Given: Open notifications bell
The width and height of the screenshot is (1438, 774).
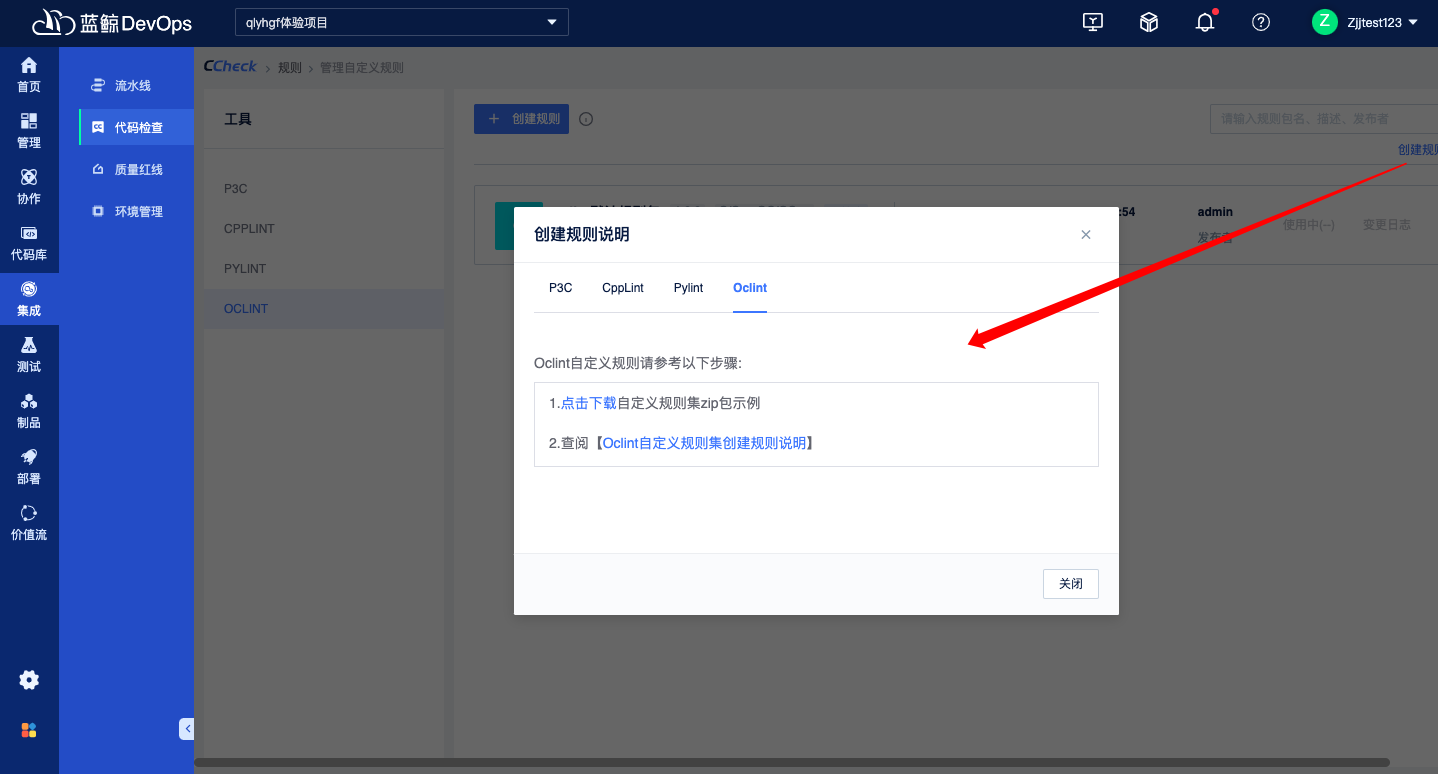Looking at the screenshot, I should (1205, 22).
